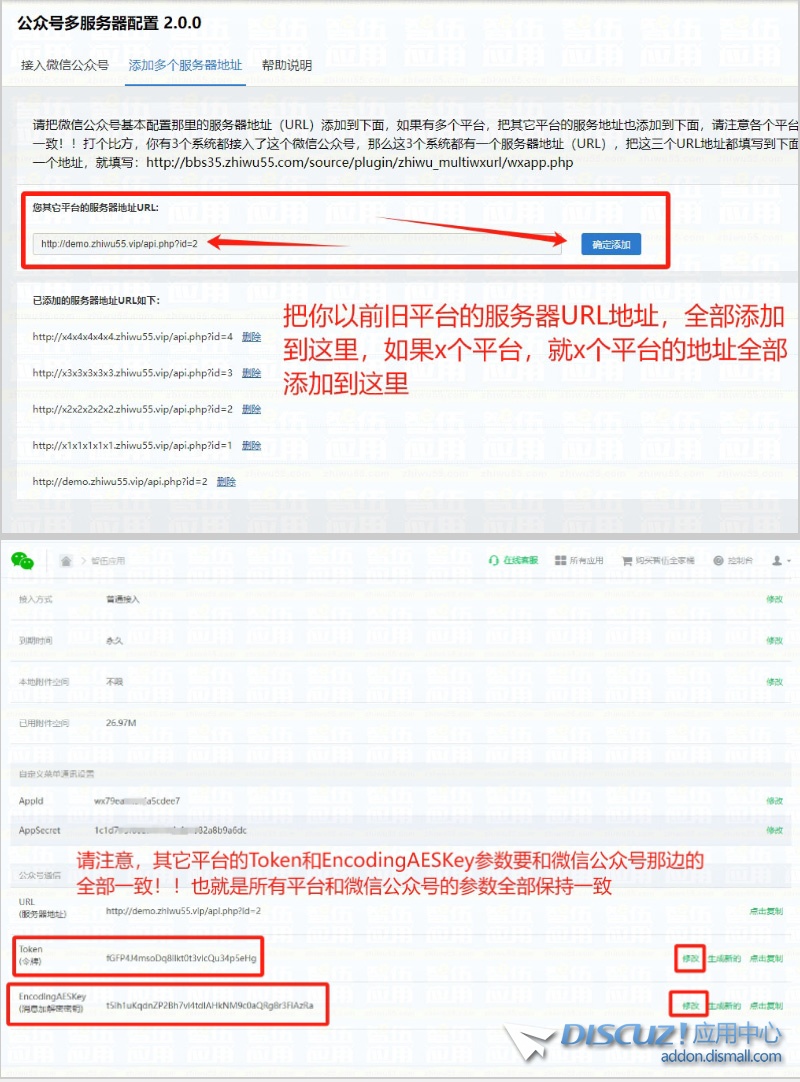800x1082 pixels.
Task: Click the breadcrumb item next to home
Action: [108, 561]
